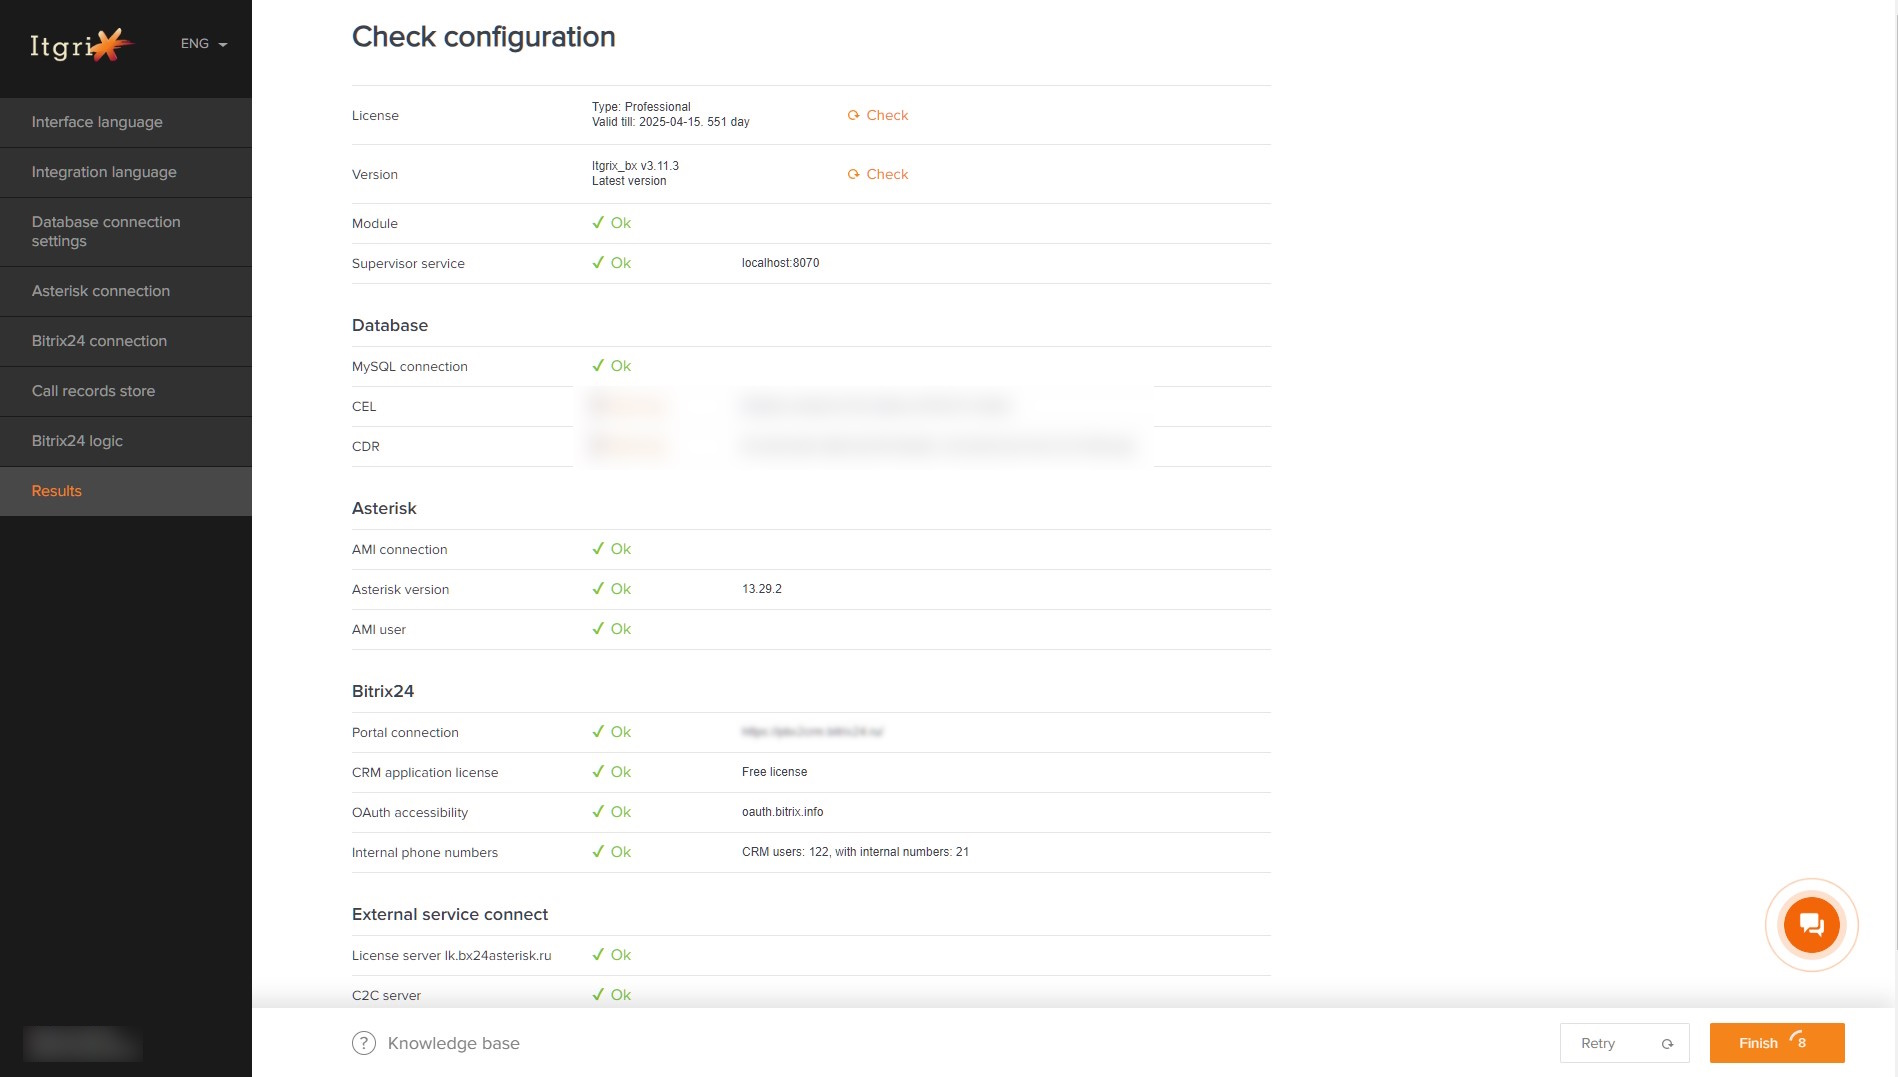Click the Check configuration heading
The width and height of the screenshot is (1898, 1077).
483,37
